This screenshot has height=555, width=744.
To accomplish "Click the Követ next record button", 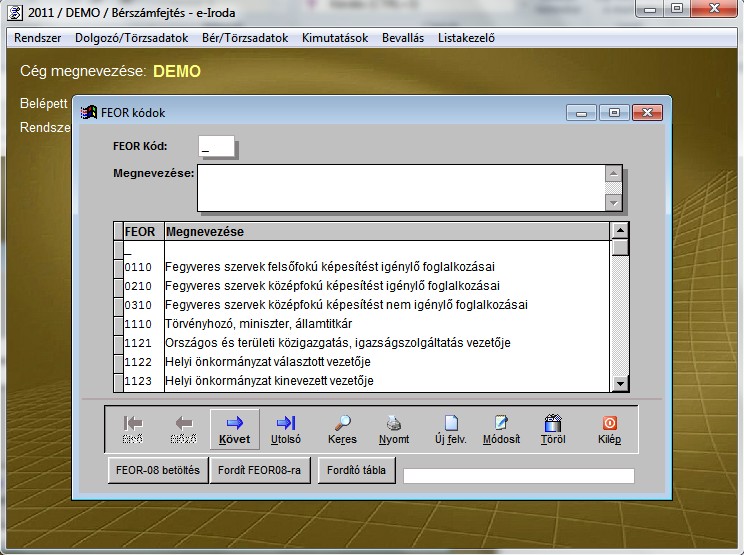I will (x=234, y=428).
